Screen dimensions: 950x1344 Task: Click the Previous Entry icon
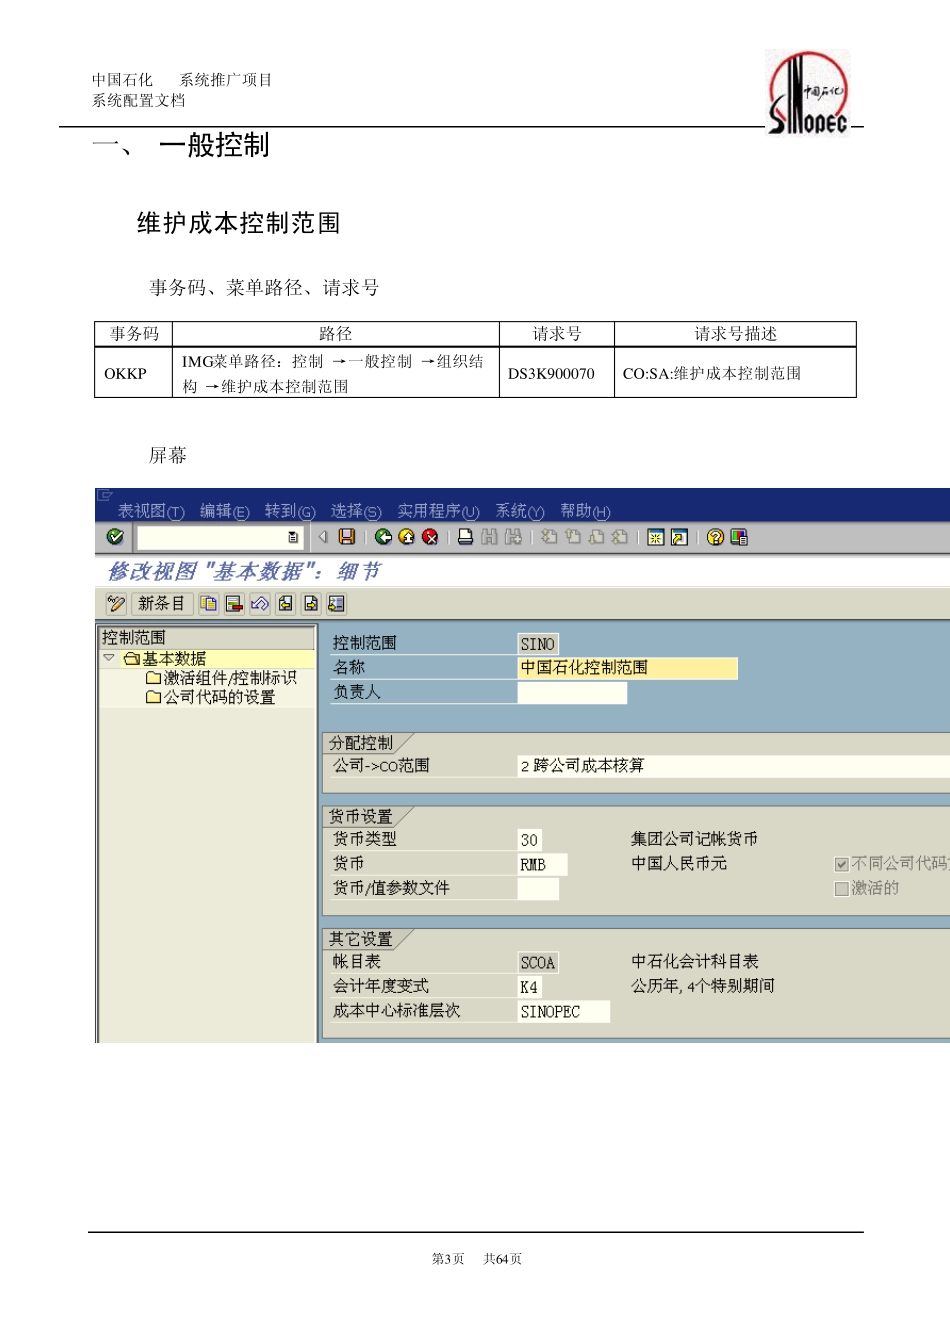point(285,603)
